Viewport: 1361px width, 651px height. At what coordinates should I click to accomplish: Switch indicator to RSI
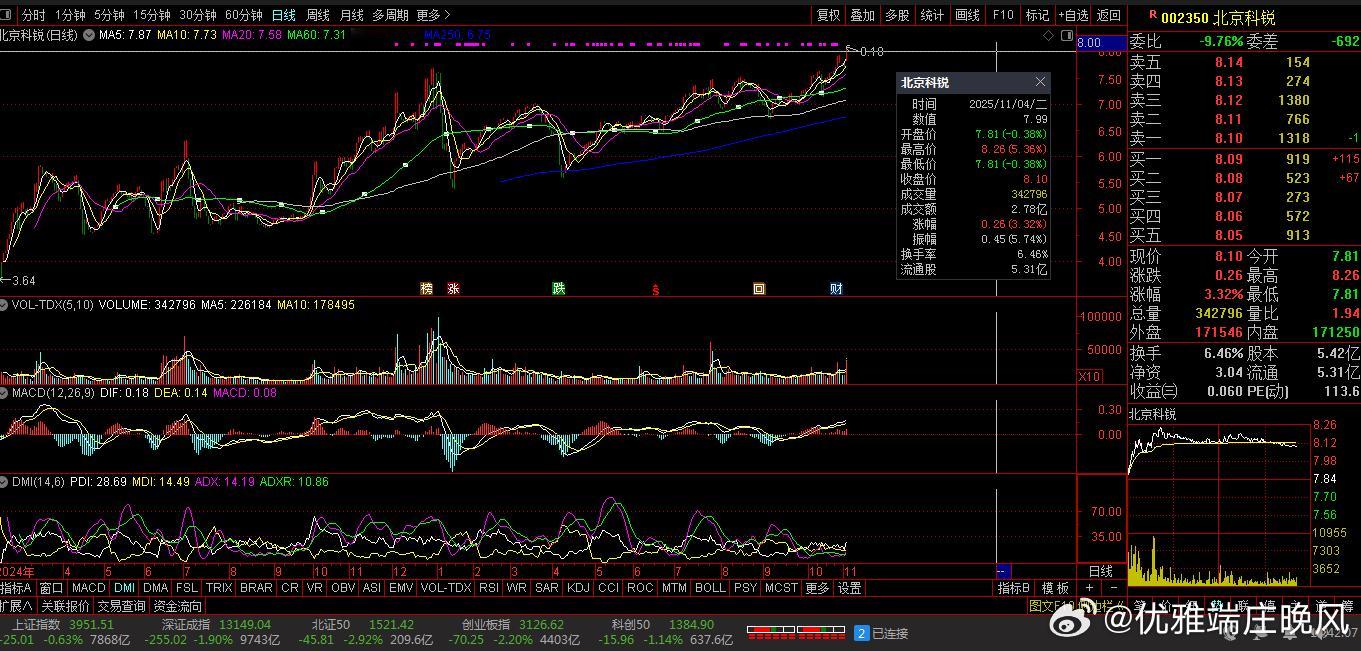[489, 588]
